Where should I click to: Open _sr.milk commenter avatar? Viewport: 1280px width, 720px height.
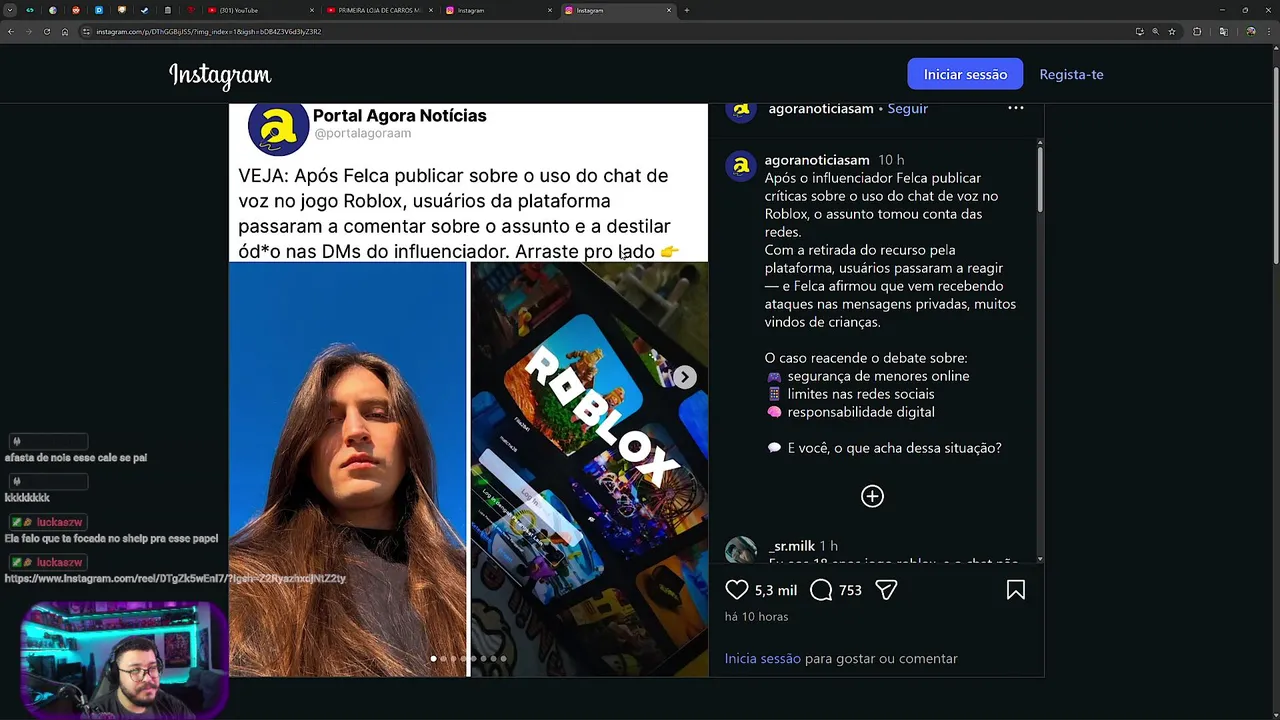click(x=741, y=551)
